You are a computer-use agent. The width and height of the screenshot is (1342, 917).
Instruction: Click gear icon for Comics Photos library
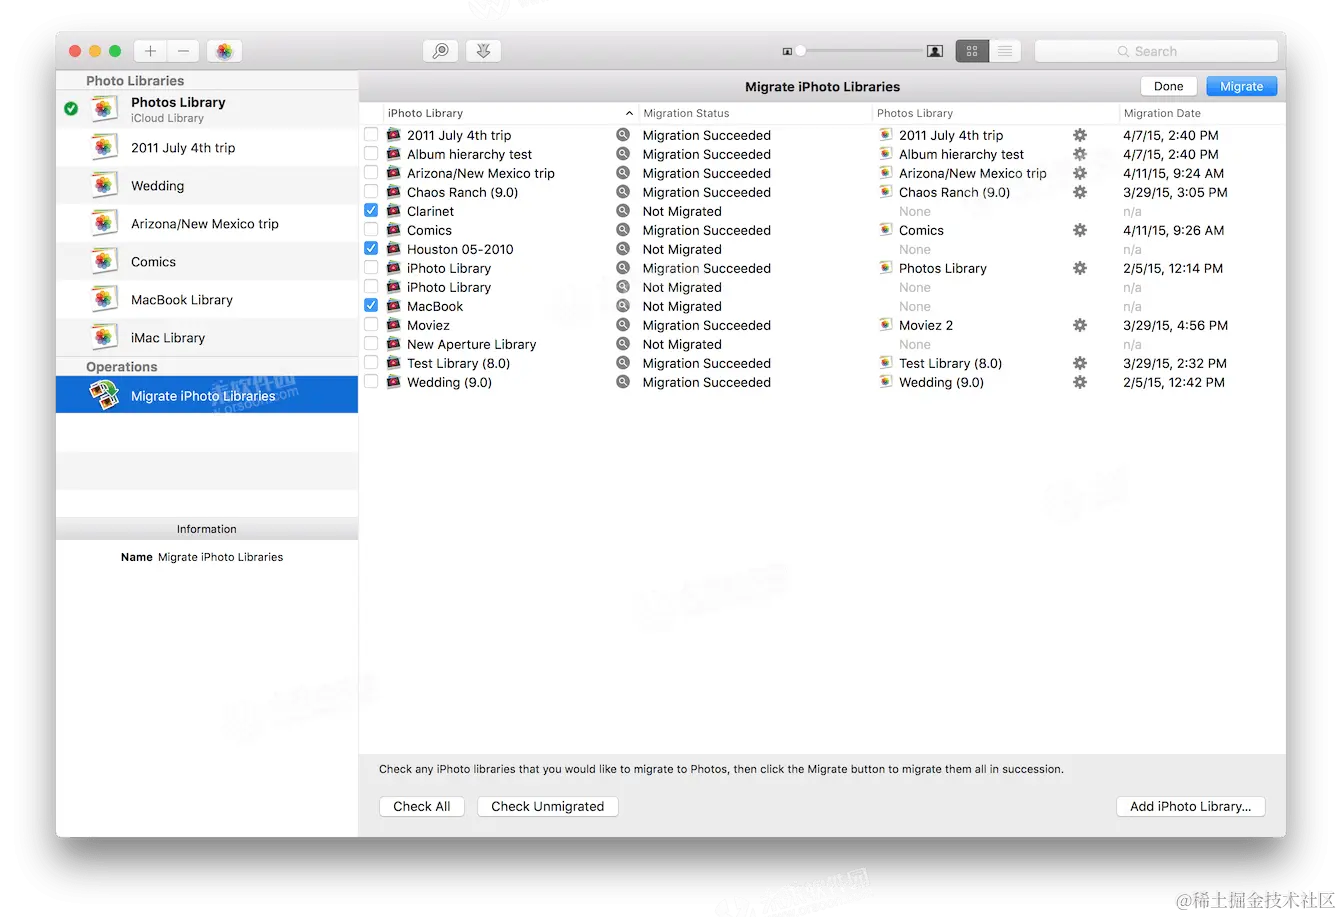point(1080,230)
